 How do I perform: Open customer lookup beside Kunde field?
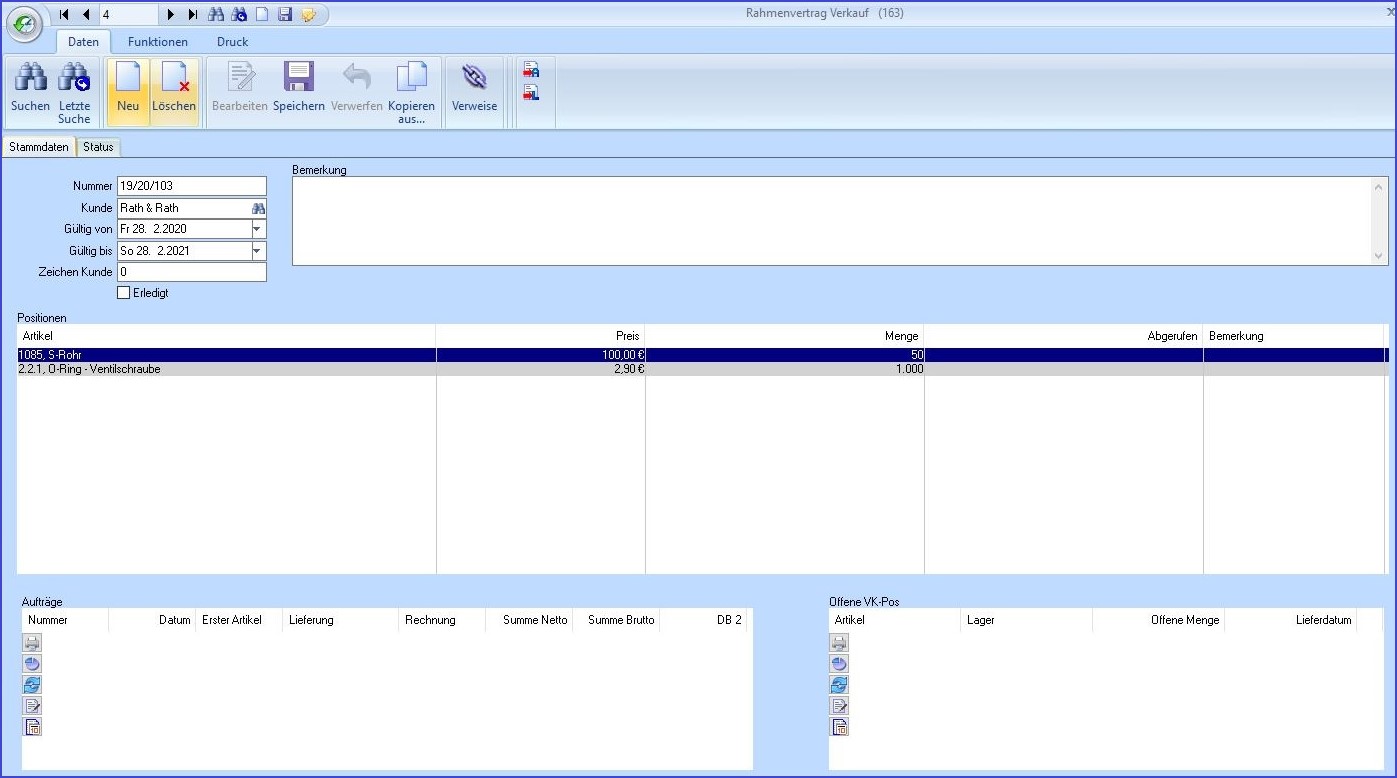pos(258,208)
